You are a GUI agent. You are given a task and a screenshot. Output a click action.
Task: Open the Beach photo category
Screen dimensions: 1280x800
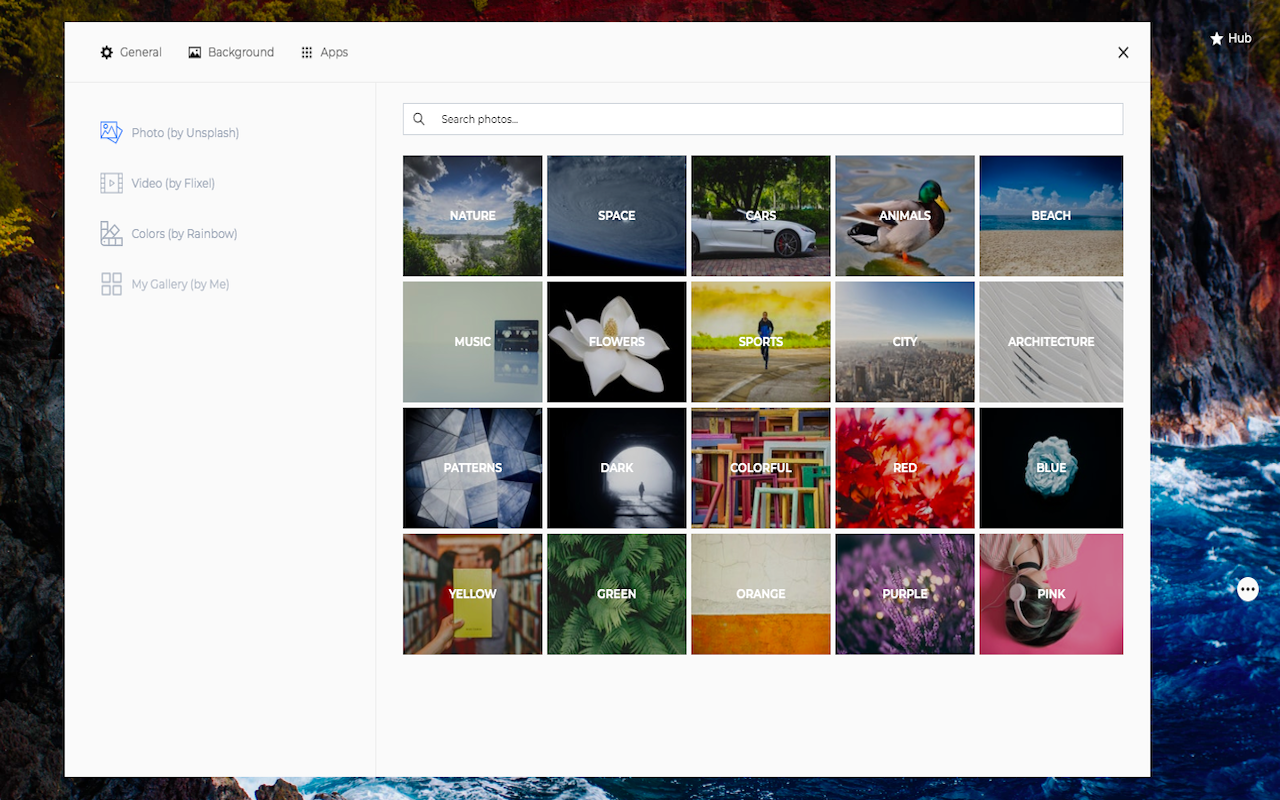coord(1051,216)
